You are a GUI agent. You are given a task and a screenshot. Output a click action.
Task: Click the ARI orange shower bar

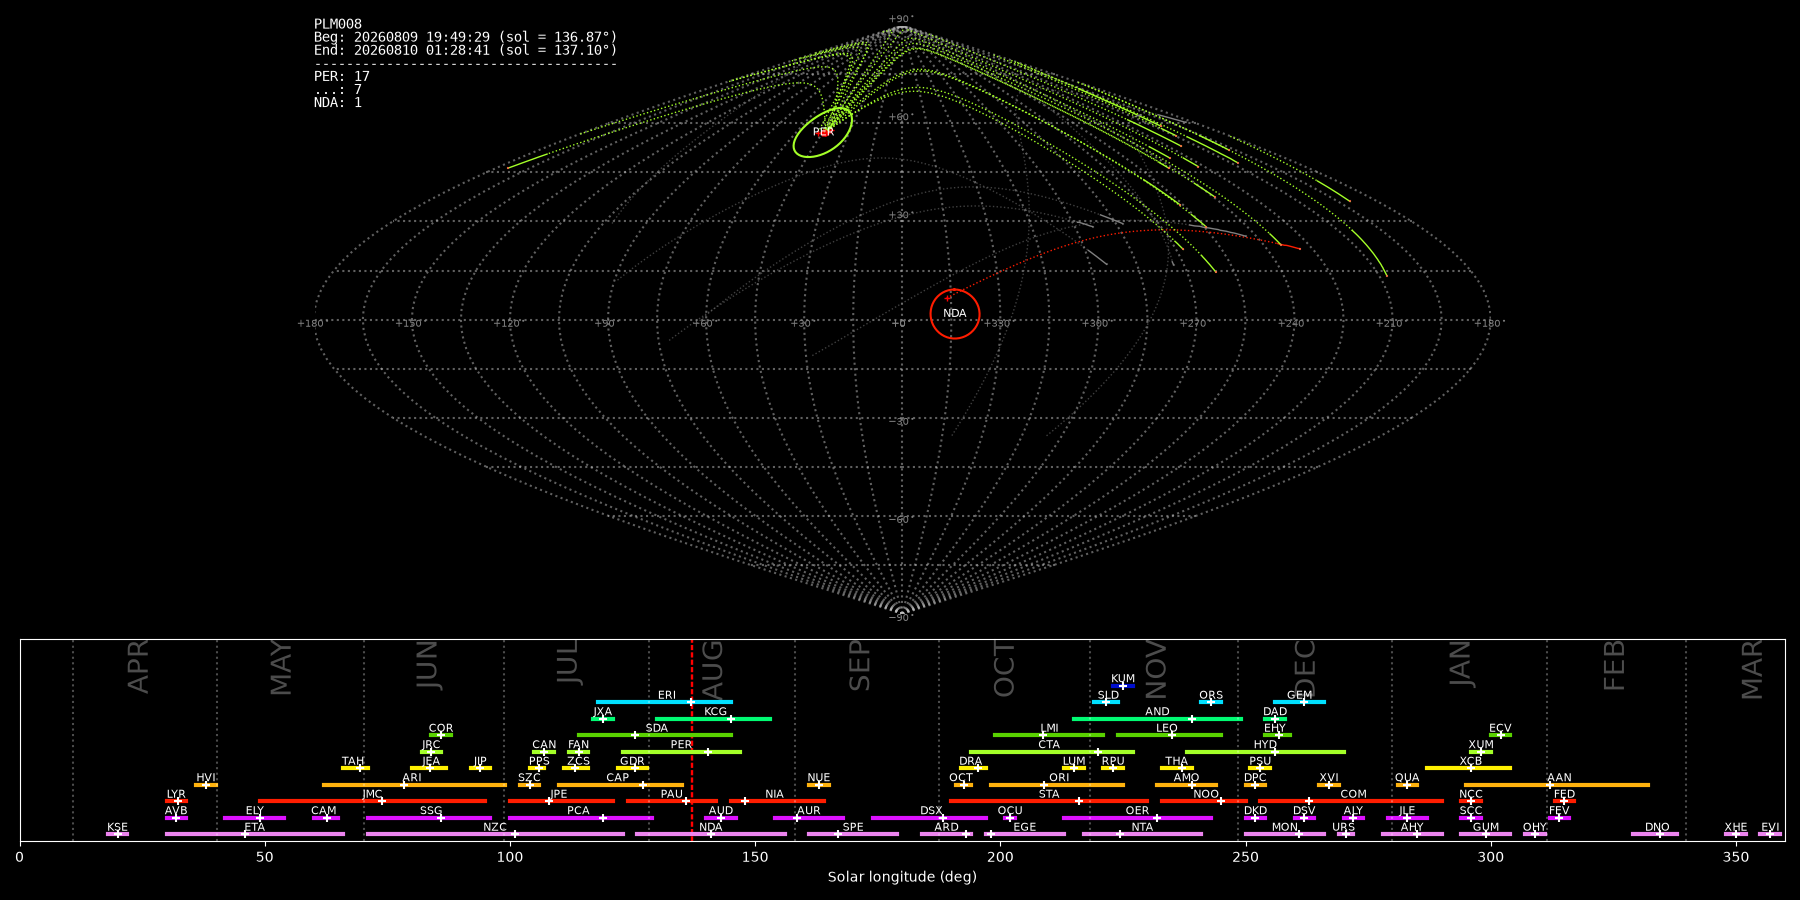(414, 785)
